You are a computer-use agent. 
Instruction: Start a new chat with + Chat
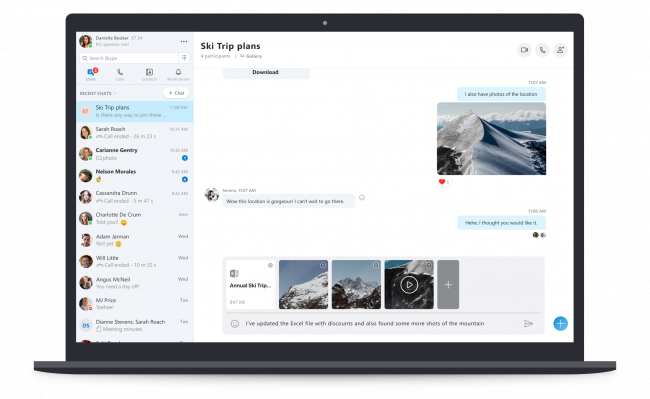tap(176, 93)
